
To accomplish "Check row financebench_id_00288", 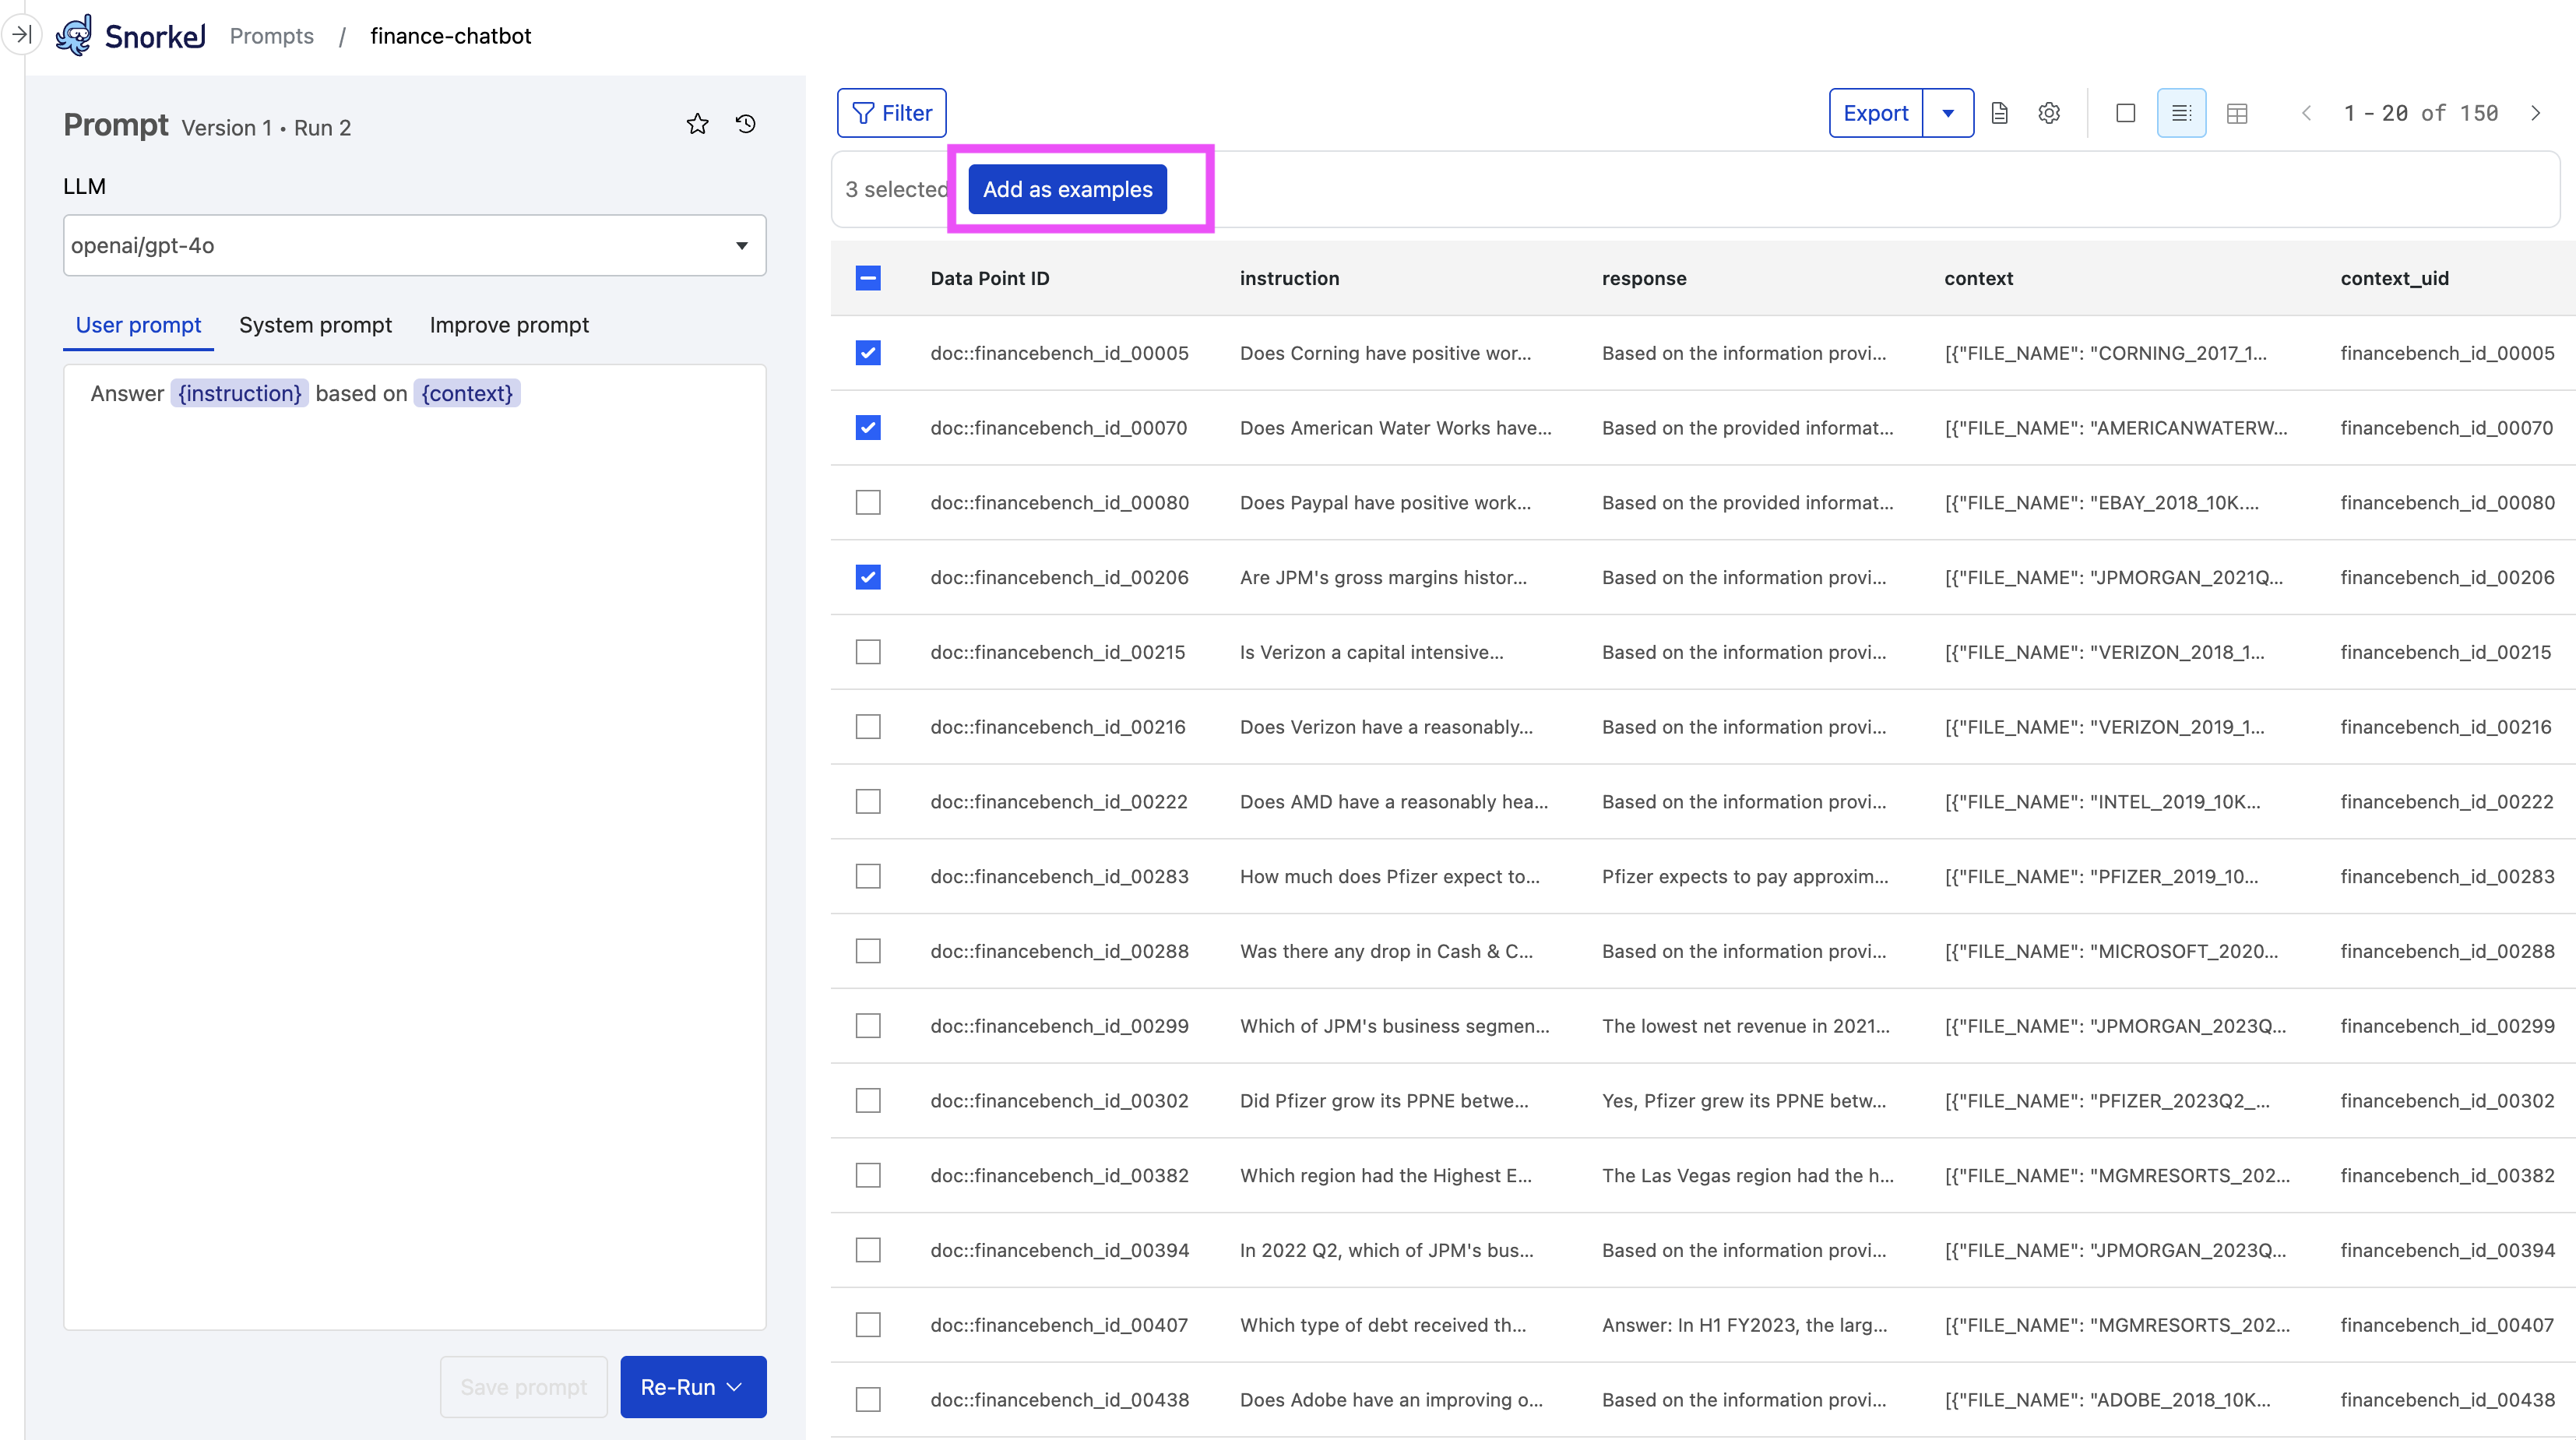I will (x=867, y=951).
